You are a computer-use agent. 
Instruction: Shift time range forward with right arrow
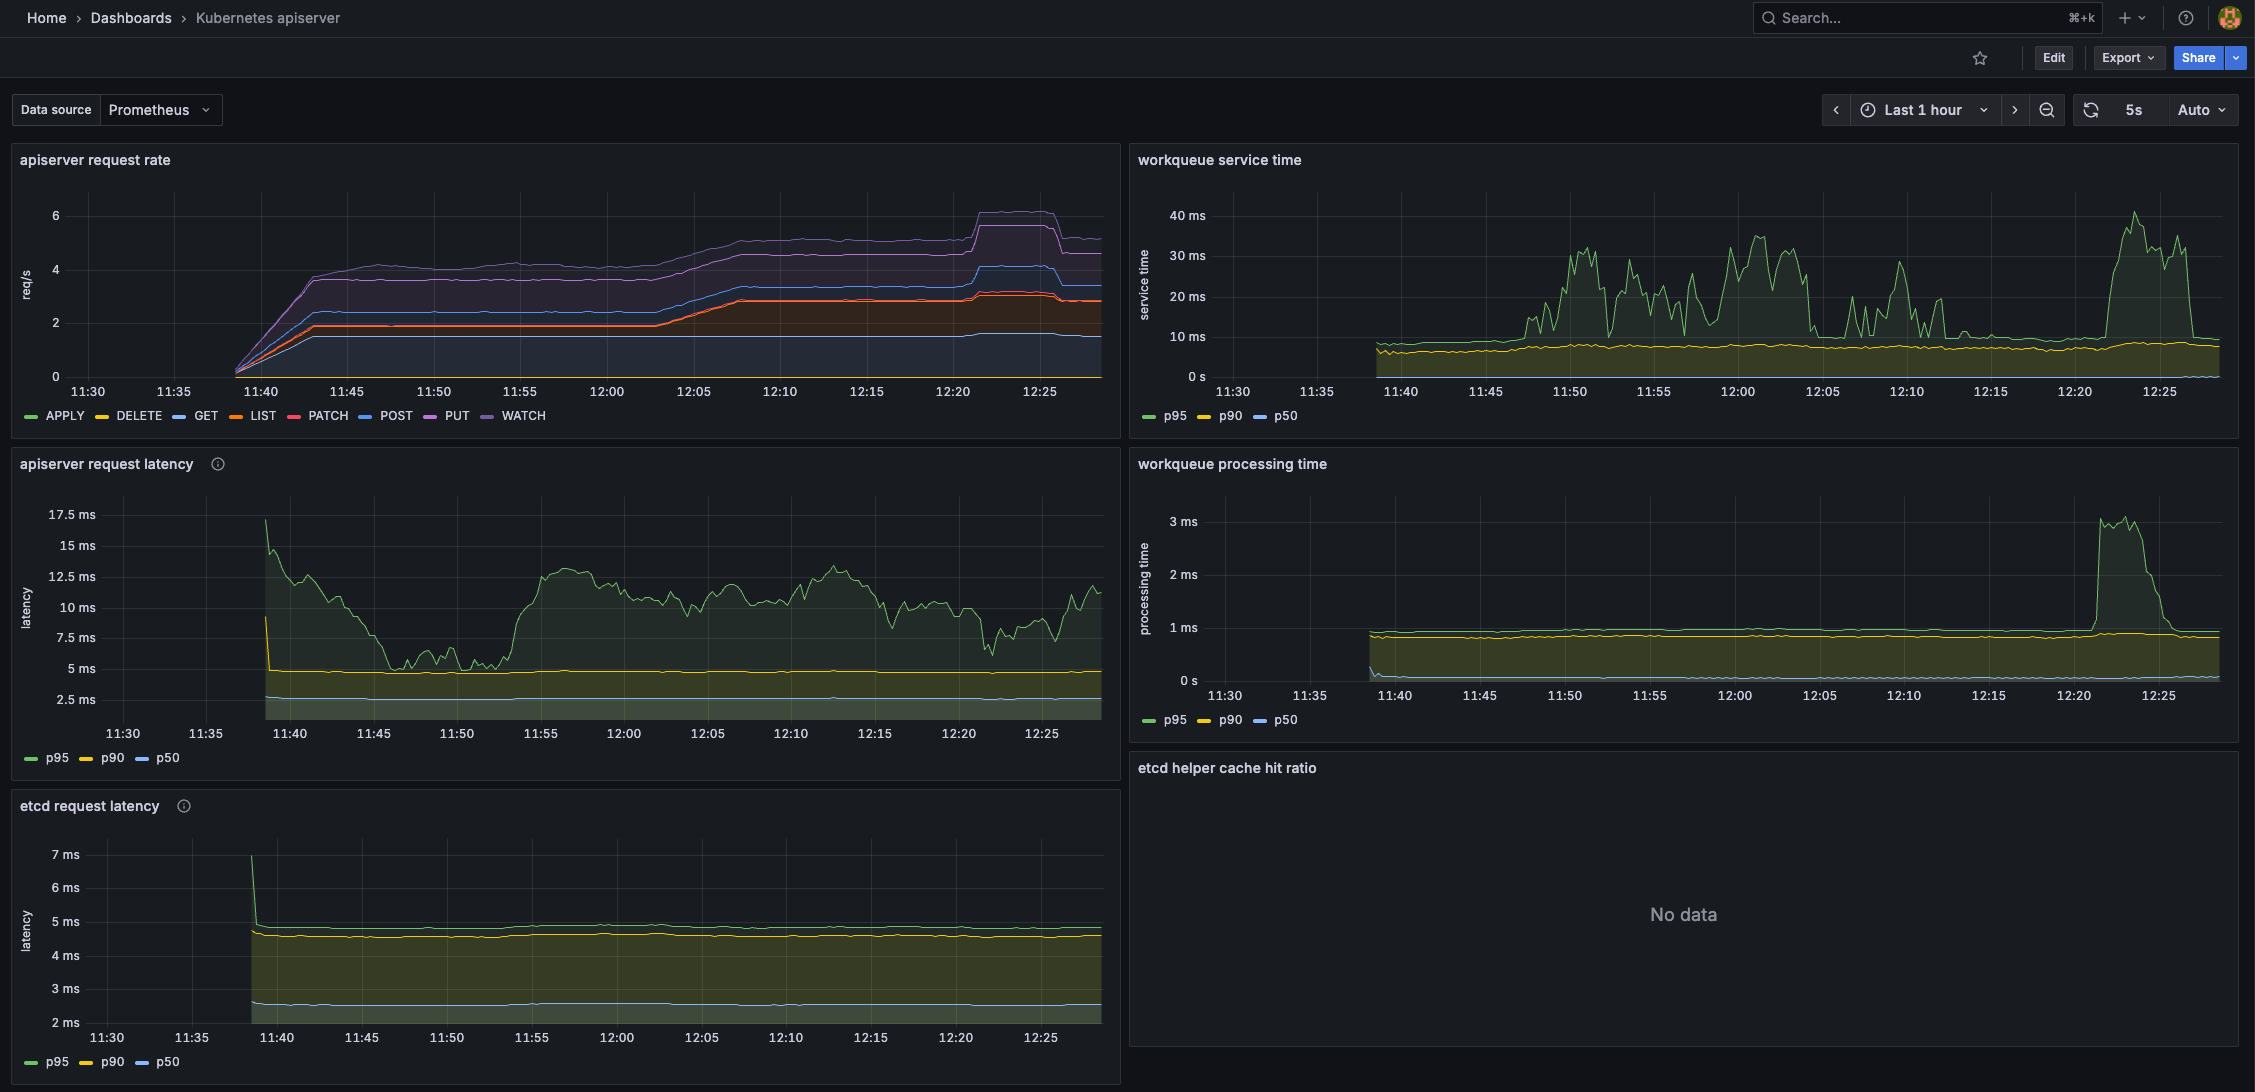click(2015, 110)
